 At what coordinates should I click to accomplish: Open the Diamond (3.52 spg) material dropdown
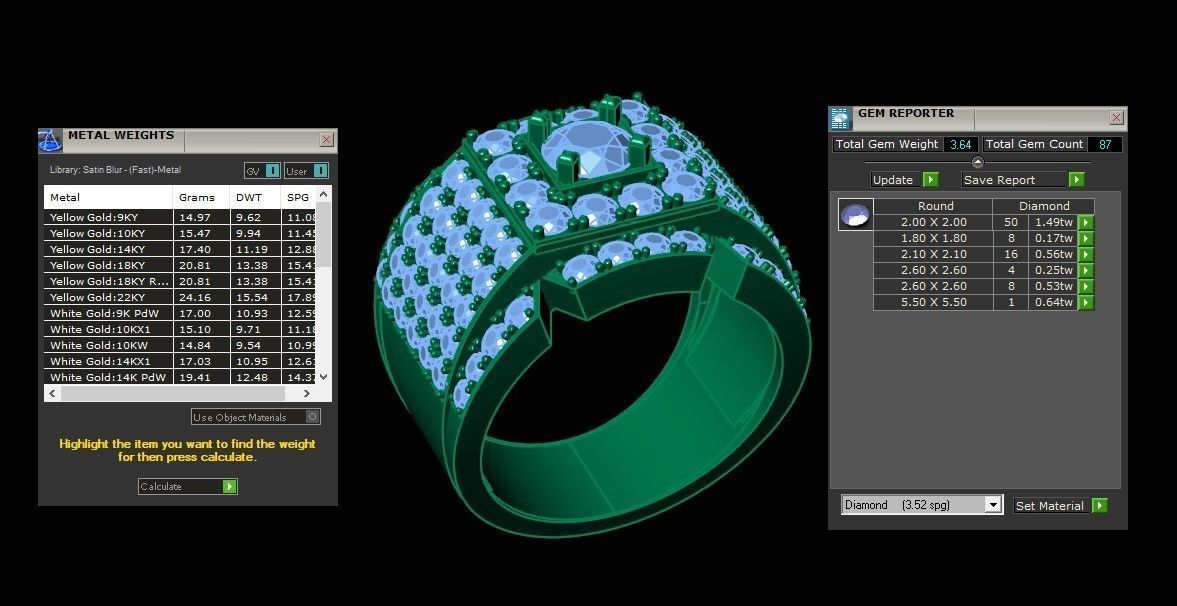tap(992, 505)
